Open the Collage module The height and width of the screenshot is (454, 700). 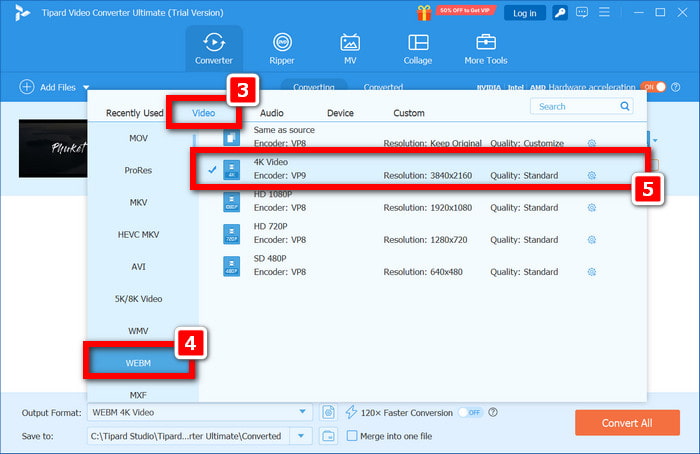click(x=418, y=49)
